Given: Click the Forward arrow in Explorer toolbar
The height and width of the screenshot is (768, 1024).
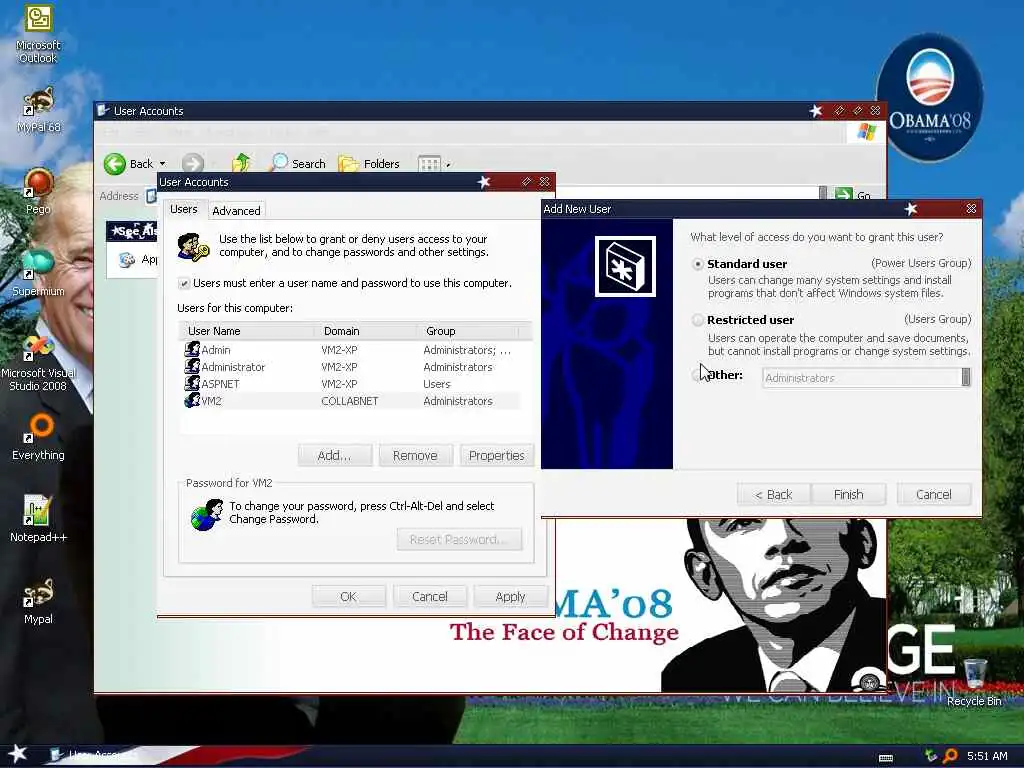Looking at the screenshot, I should (x=193, y=163).
